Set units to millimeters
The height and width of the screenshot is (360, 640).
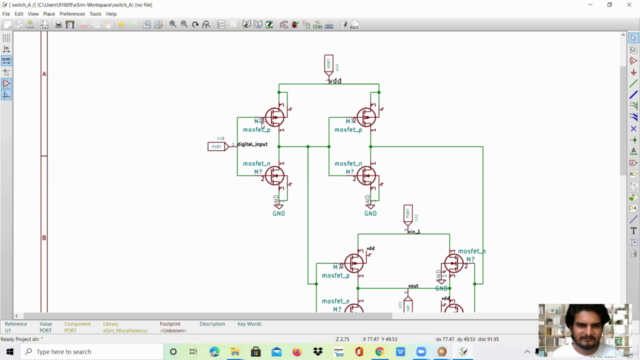[6, 61]
